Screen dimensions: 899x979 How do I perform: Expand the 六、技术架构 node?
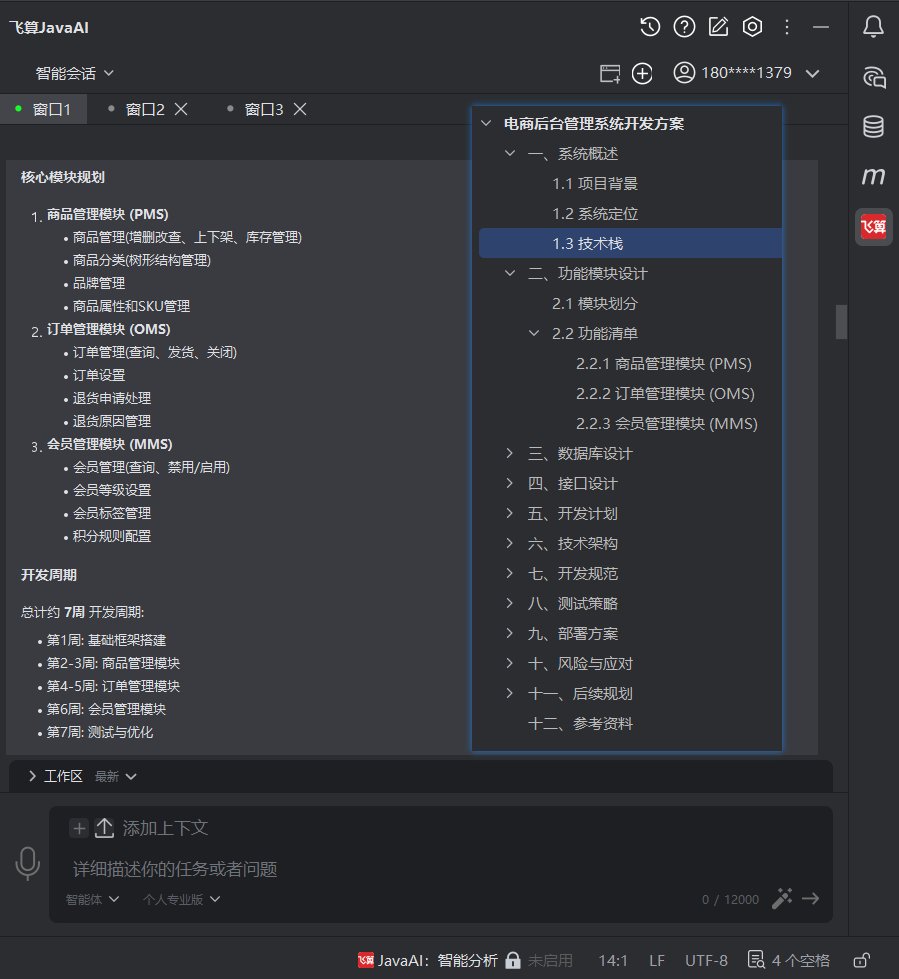510,543
